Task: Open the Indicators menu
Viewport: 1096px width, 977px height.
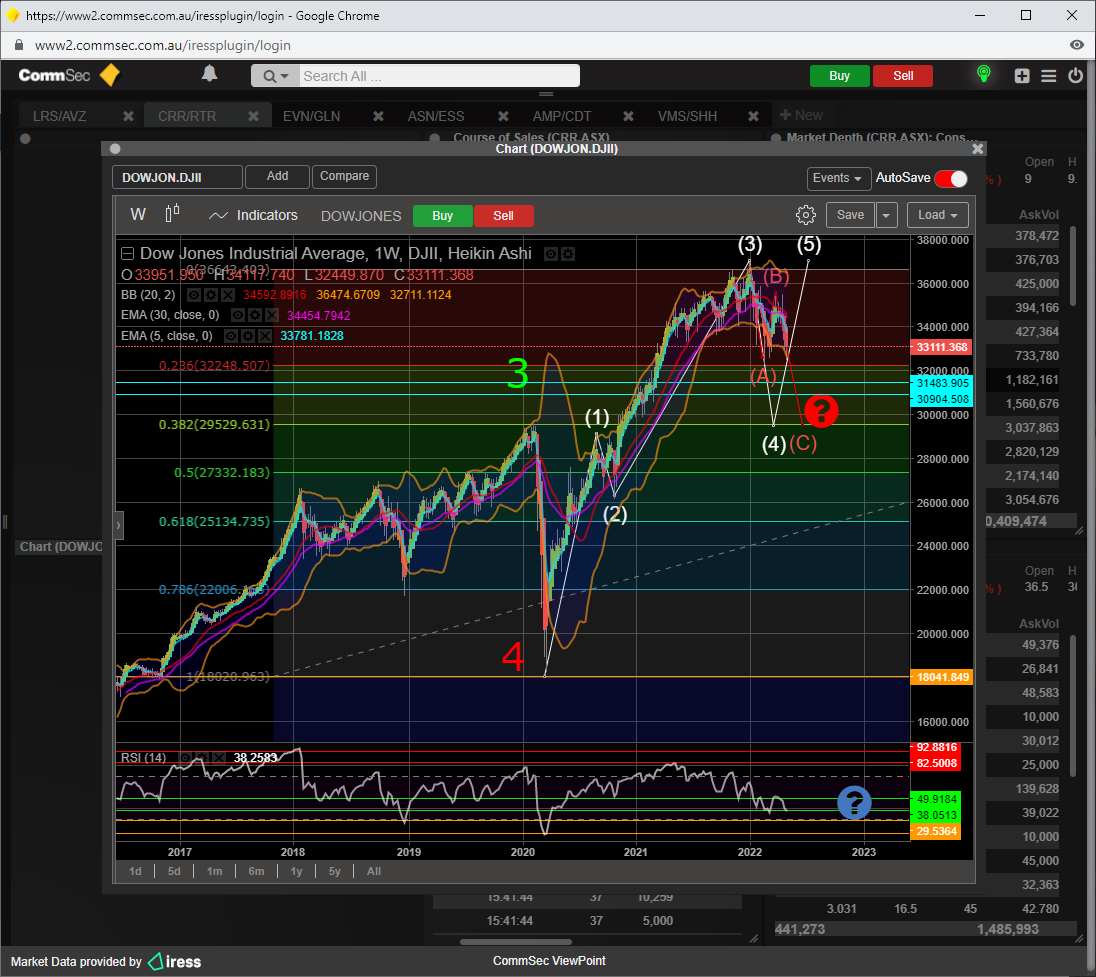Action: [x=253, y=215]
